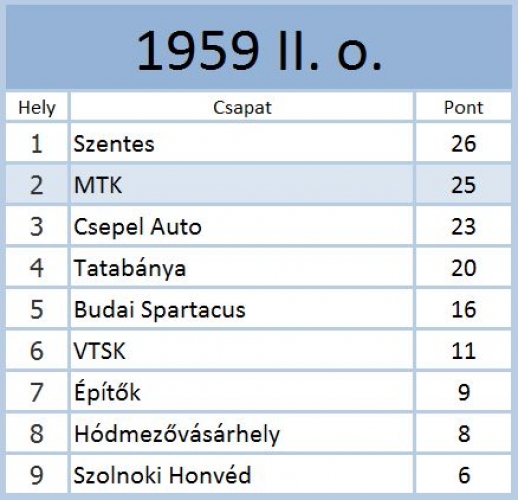Screen dimensions: 518x500
Task: Select the Tatabánya team cell
Action: tap(242, 267)
